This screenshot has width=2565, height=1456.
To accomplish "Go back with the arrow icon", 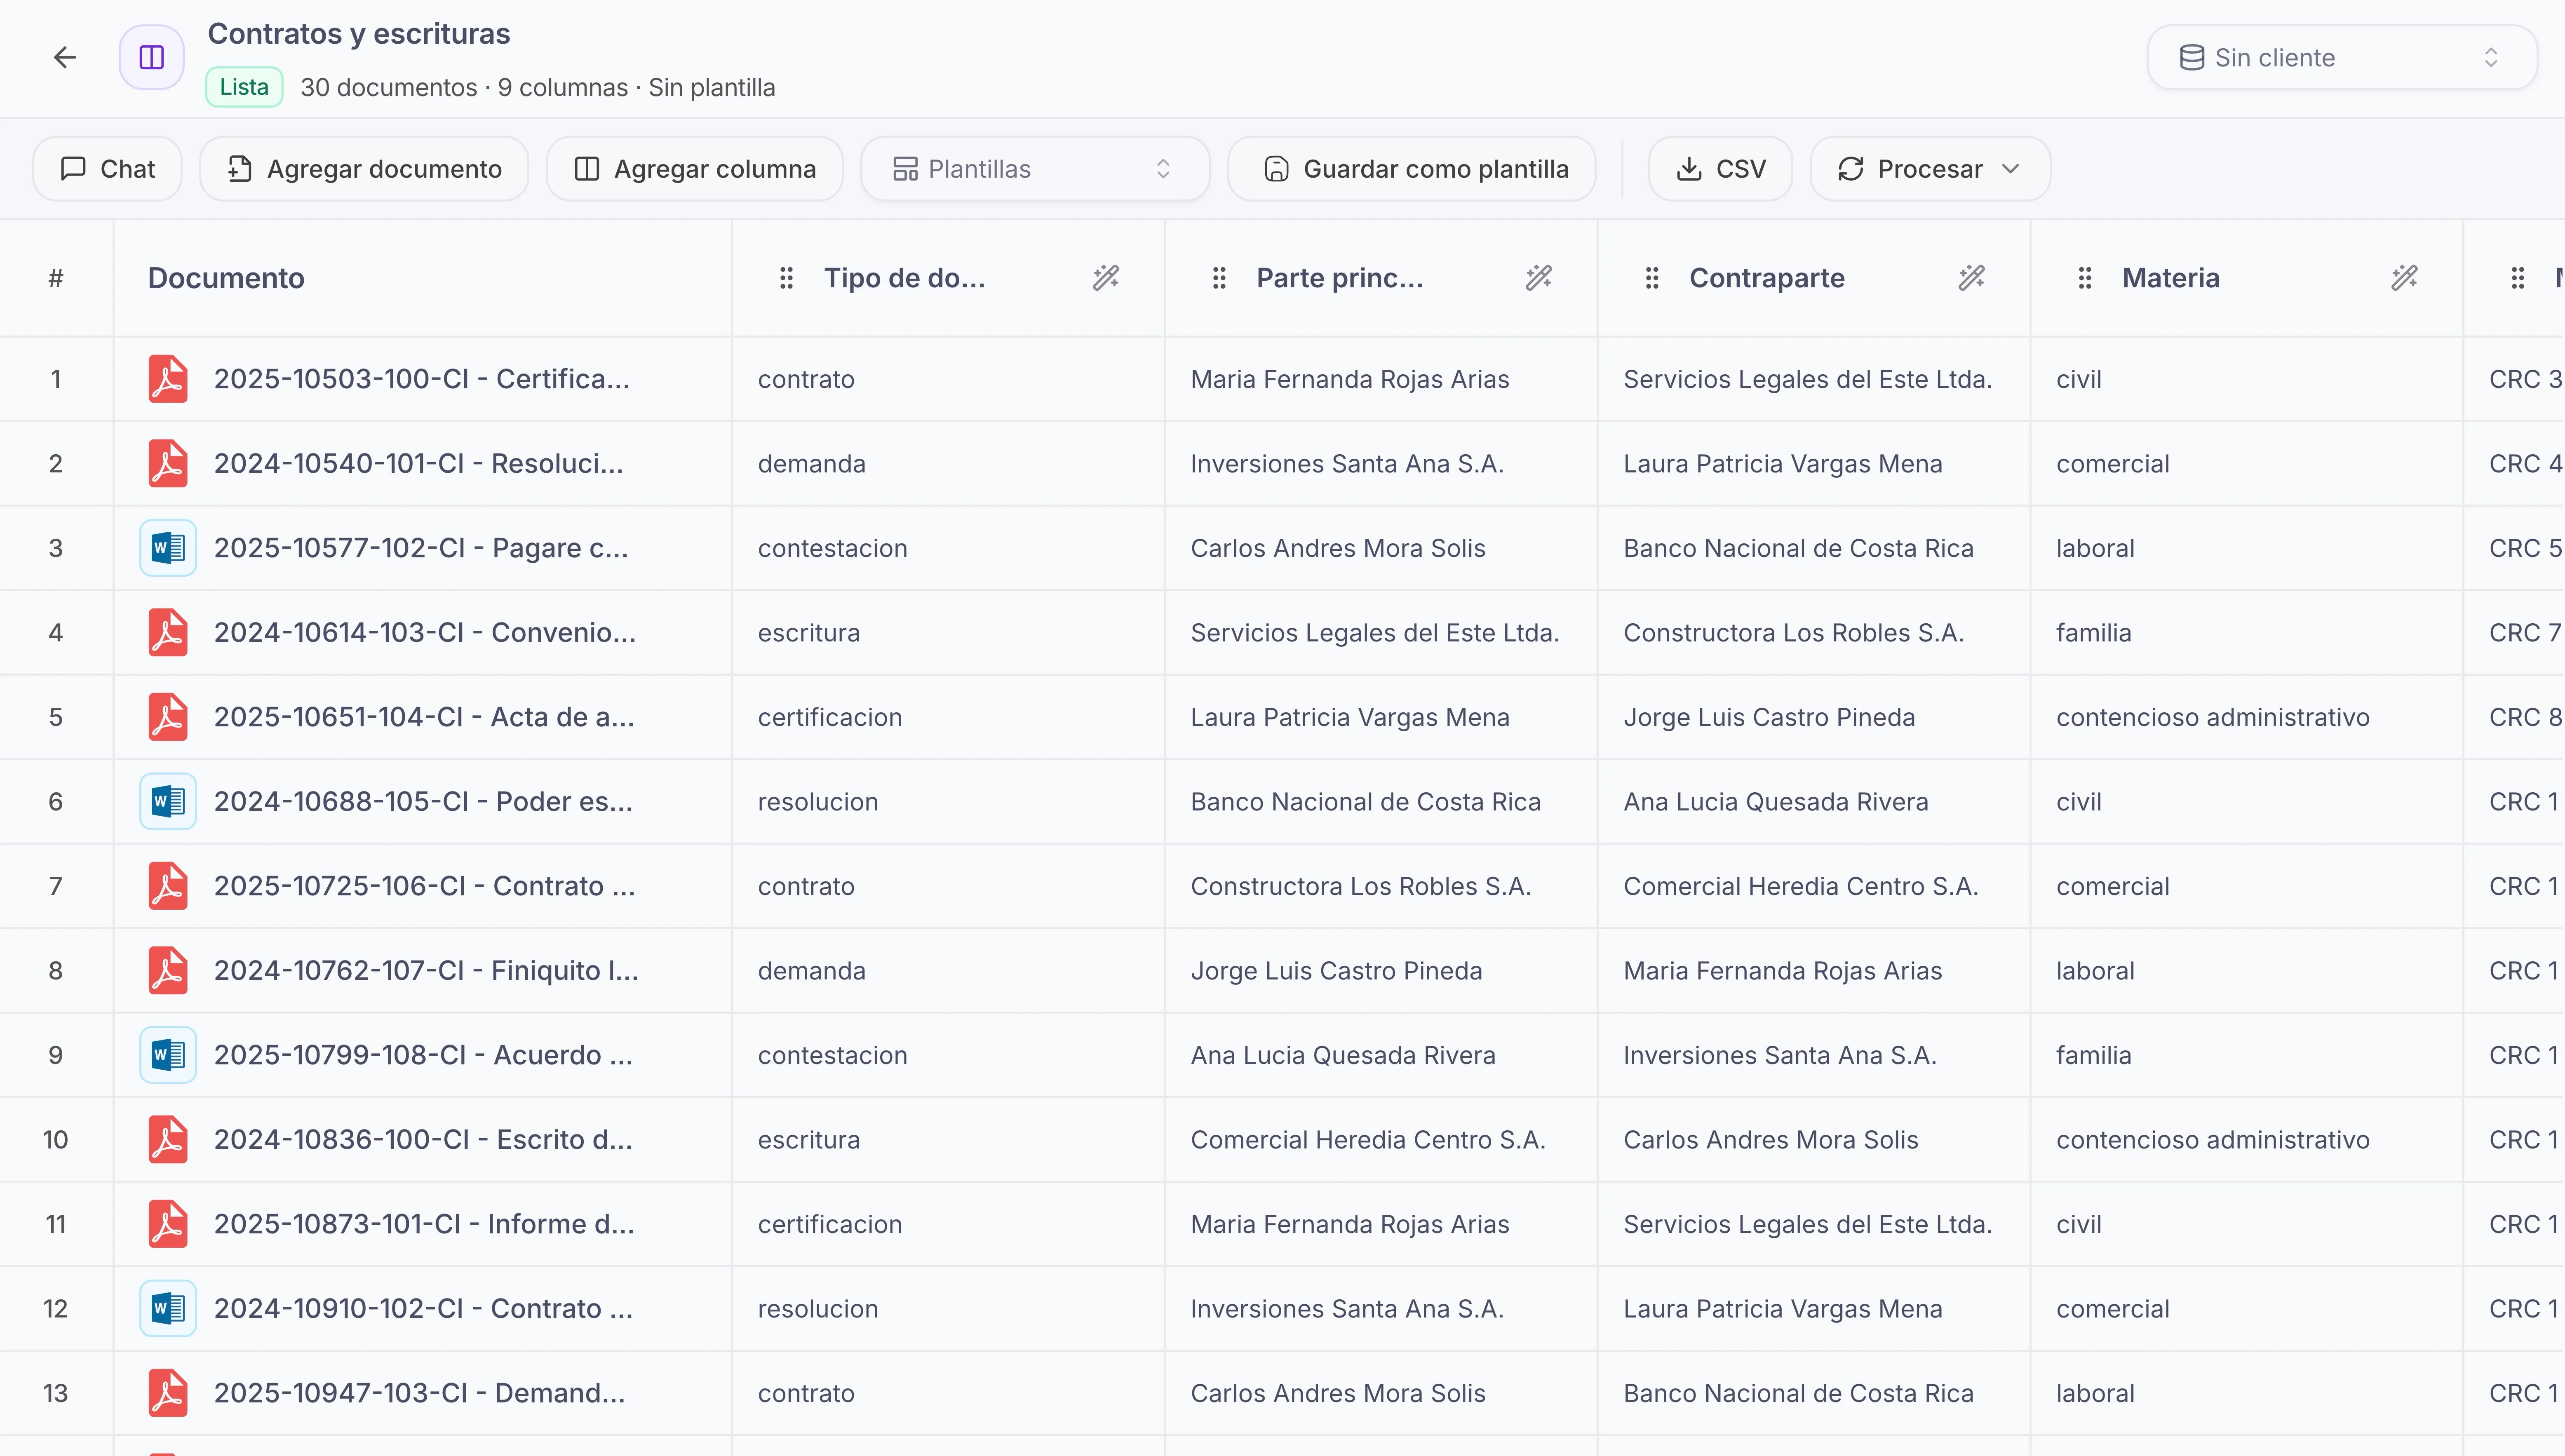I will click(65, 58).
